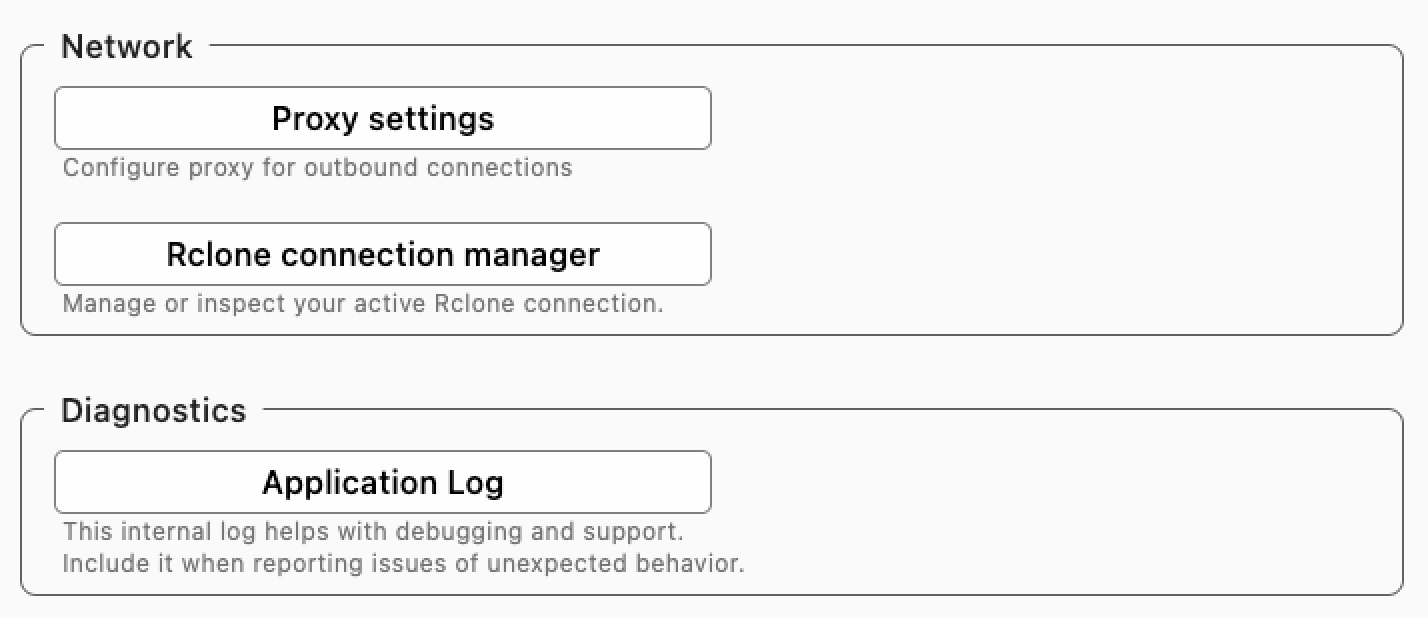Click the Rclone connection manager button text
Screen dimensions: 1428x618
tap(382, 254)
